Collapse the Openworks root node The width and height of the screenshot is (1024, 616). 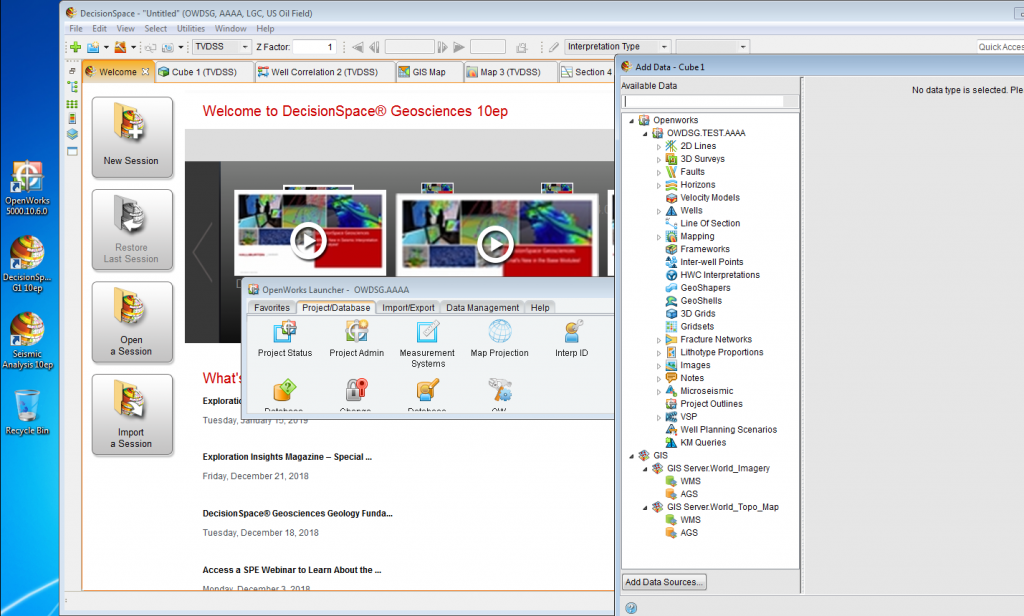pos(632,121)
